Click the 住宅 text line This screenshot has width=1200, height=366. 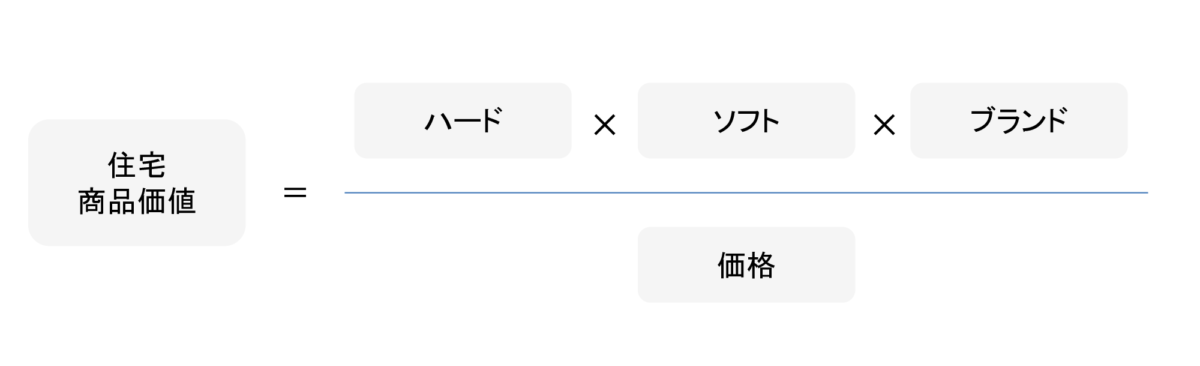pos(137,167)
